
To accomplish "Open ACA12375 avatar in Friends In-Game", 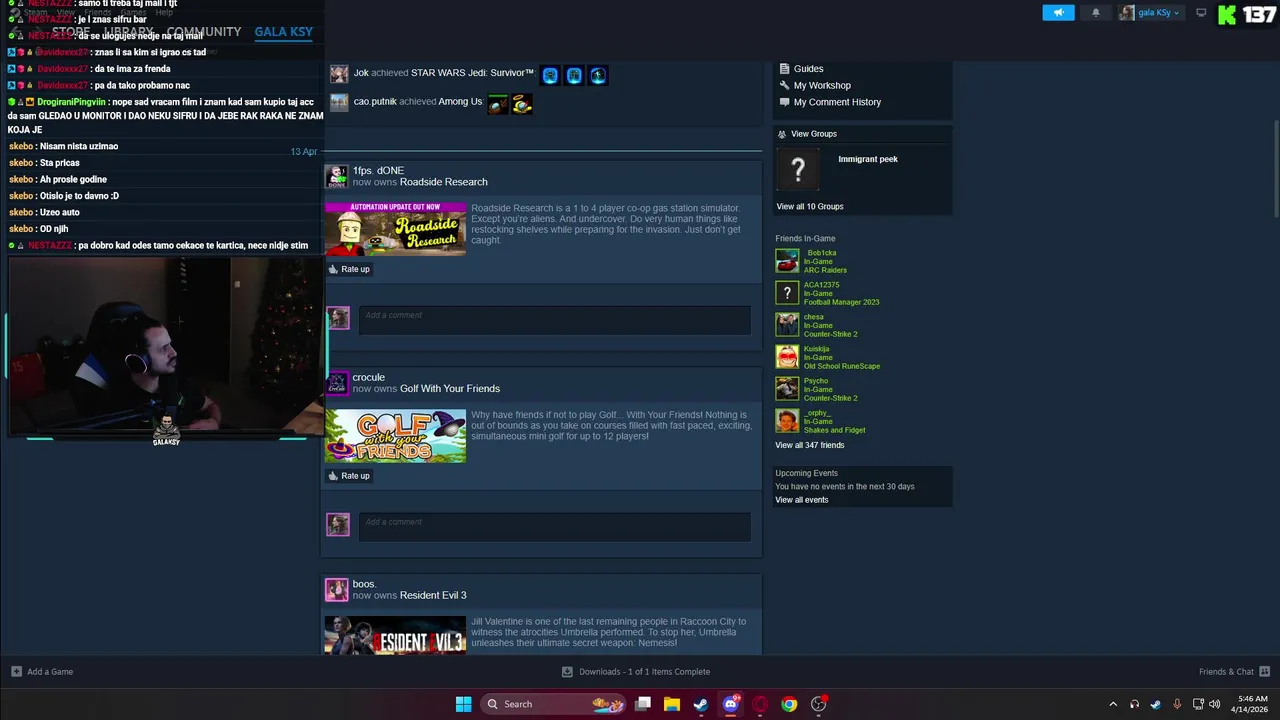I will click(x=787, y=293).
